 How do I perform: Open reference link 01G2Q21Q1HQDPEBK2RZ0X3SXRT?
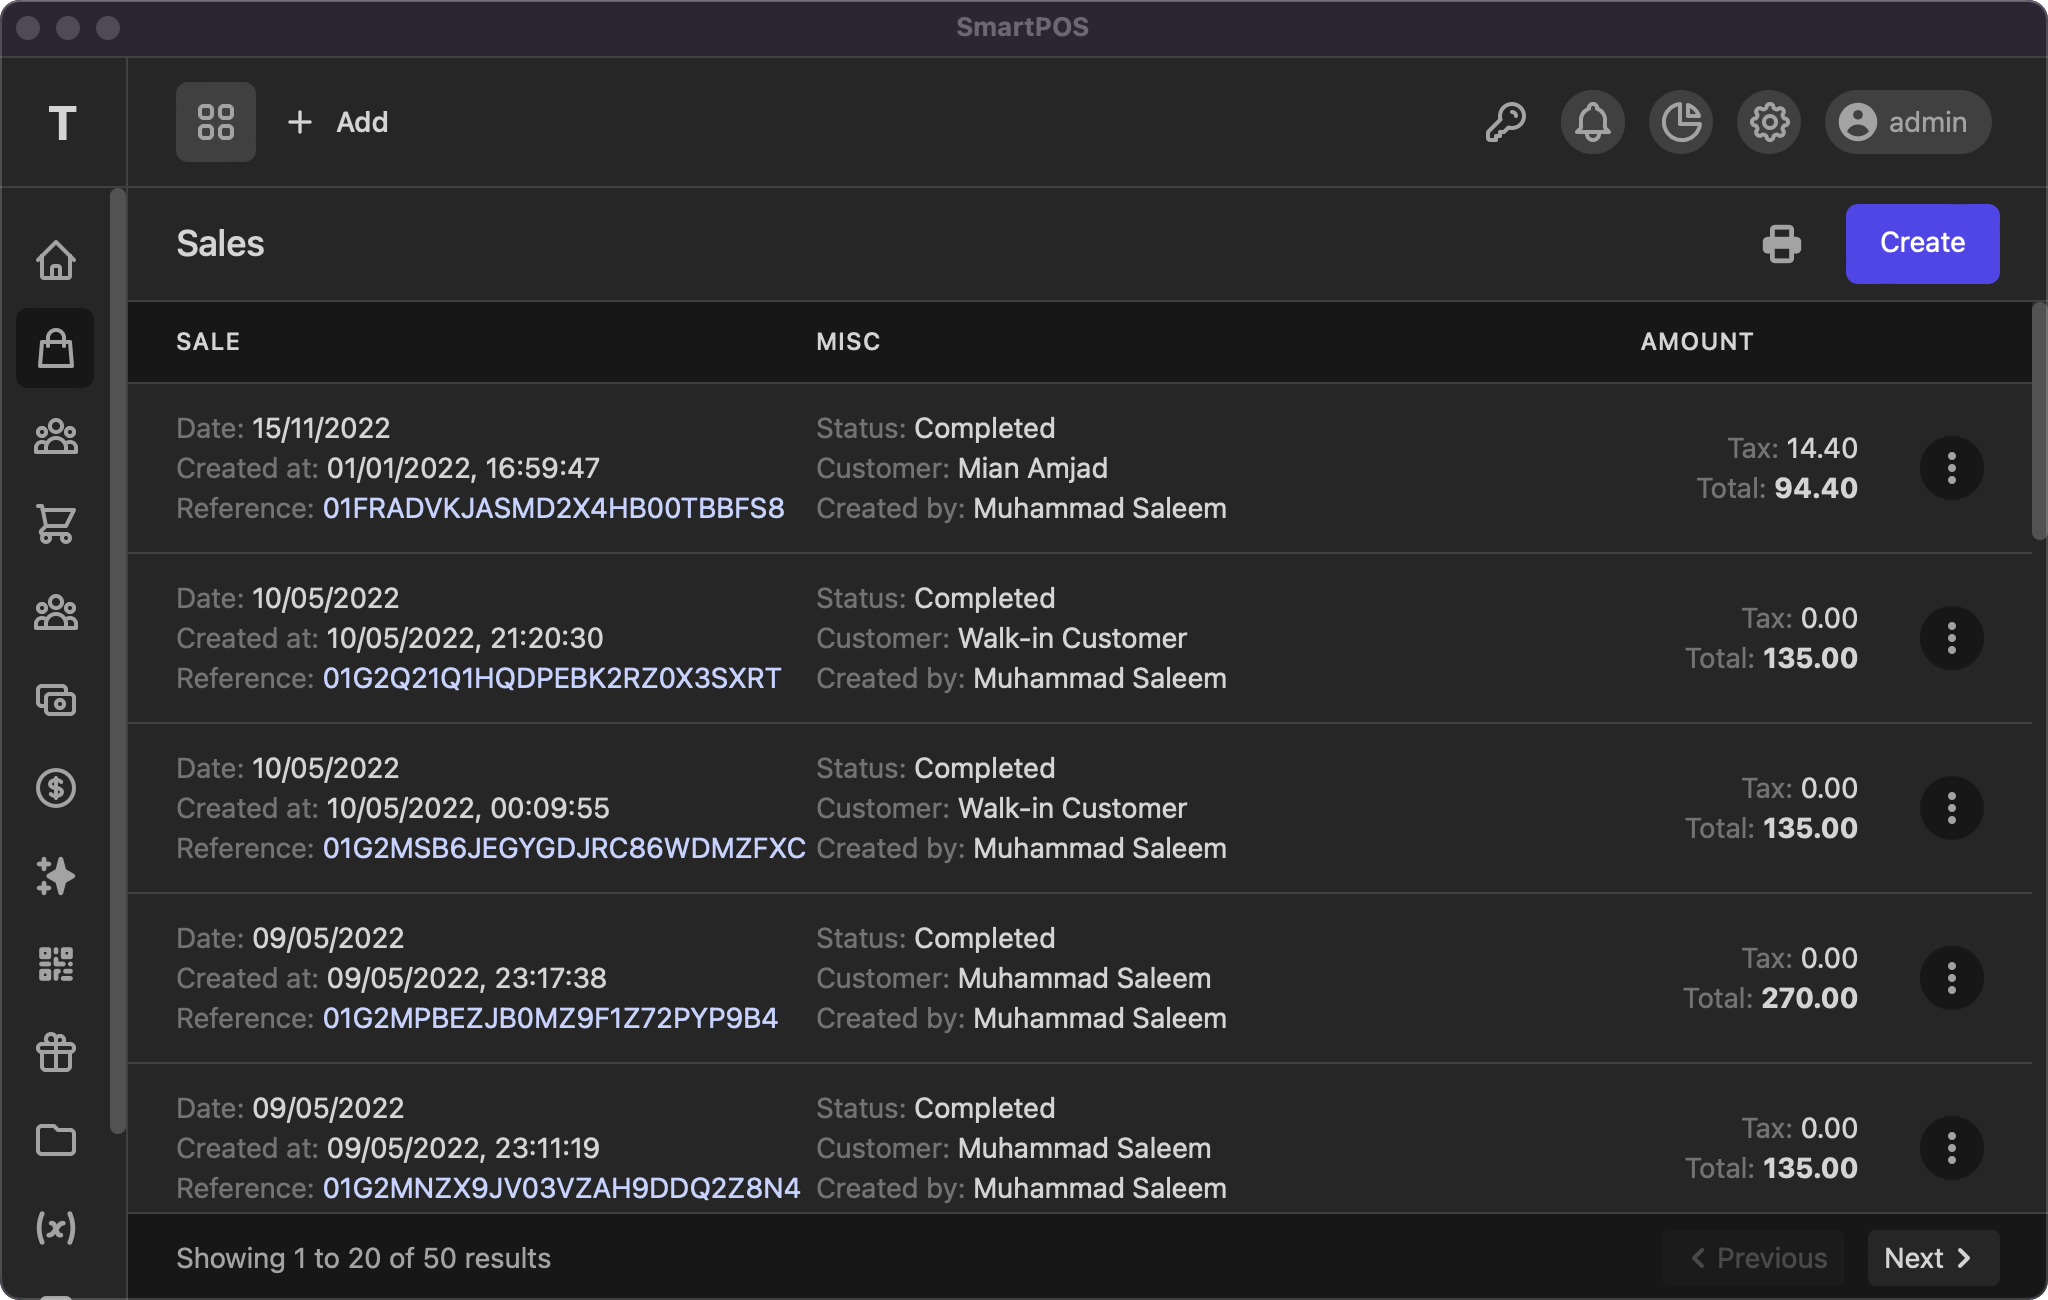[x=551, y=678]
